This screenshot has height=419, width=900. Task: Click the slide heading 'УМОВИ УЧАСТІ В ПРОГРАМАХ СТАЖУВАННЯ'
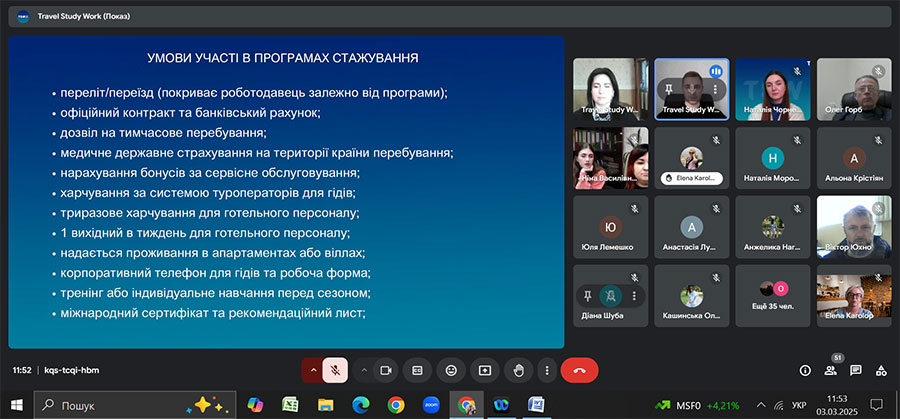[283, 58]
